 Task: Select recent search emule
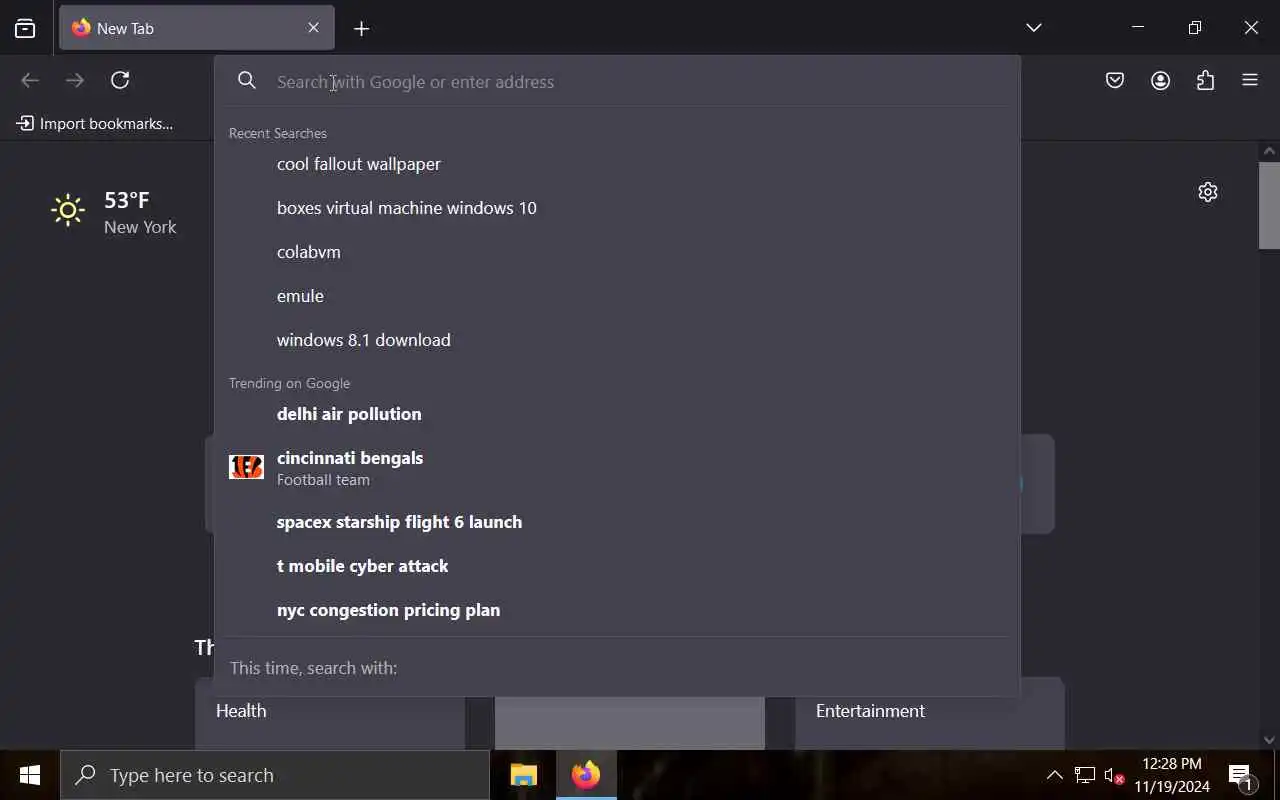[x=617, y=296]
